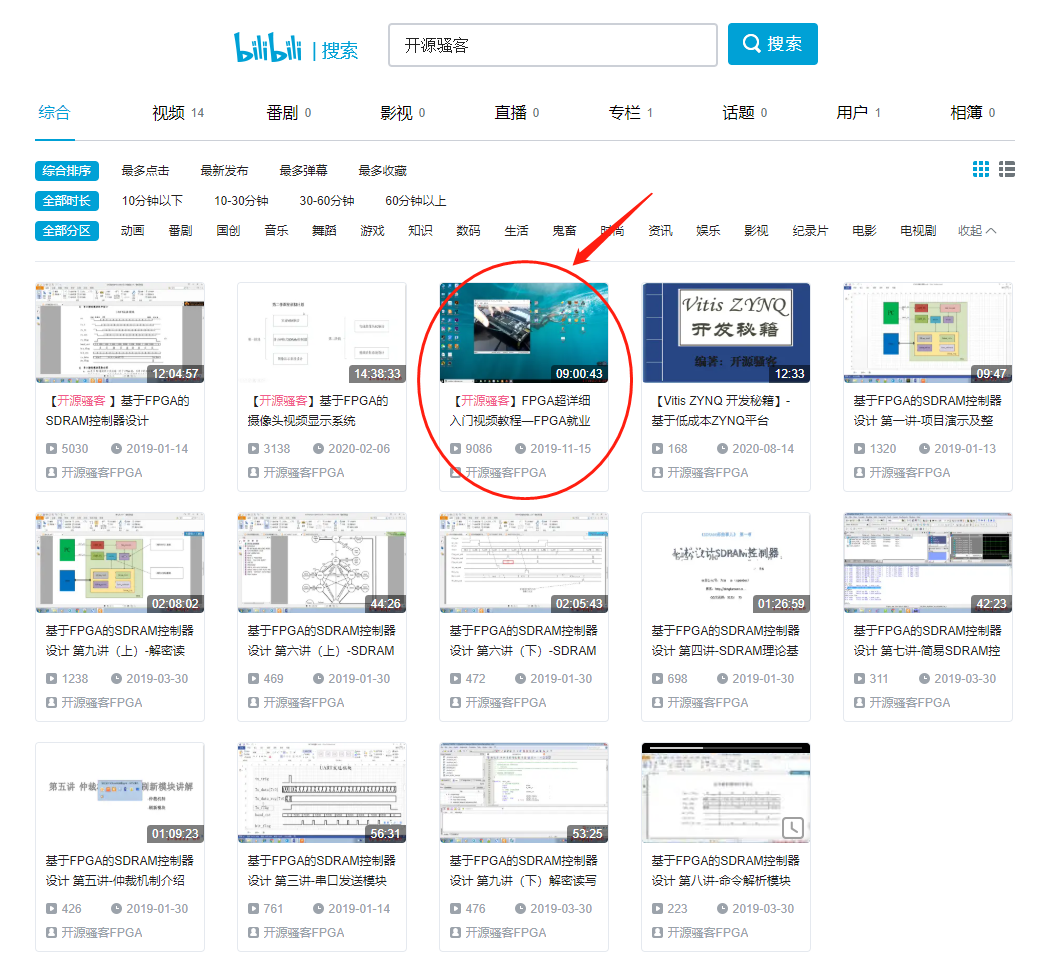Image resolution: width=1045 pixels, height=970 pixels.
Task: Select 综合排序 sort option
Action: tap(67, 171)
